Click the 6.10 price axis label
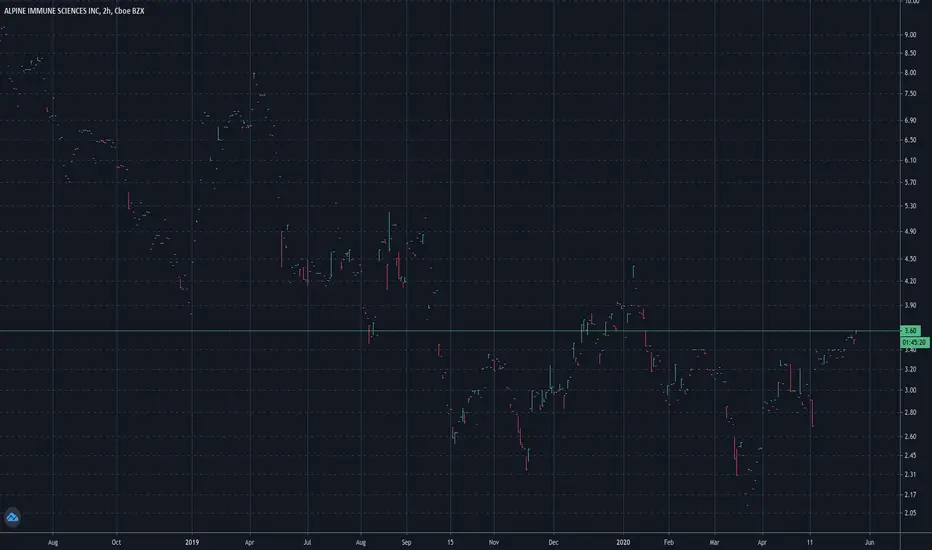 [x=910, y=161]
